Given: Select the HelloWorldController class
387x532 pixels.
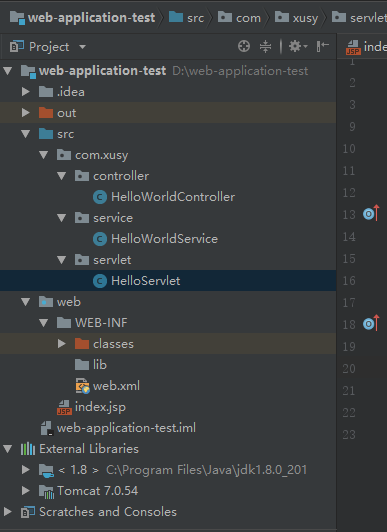Looking at the screenshot, I should pyautogui.click(x=164, y=197).
